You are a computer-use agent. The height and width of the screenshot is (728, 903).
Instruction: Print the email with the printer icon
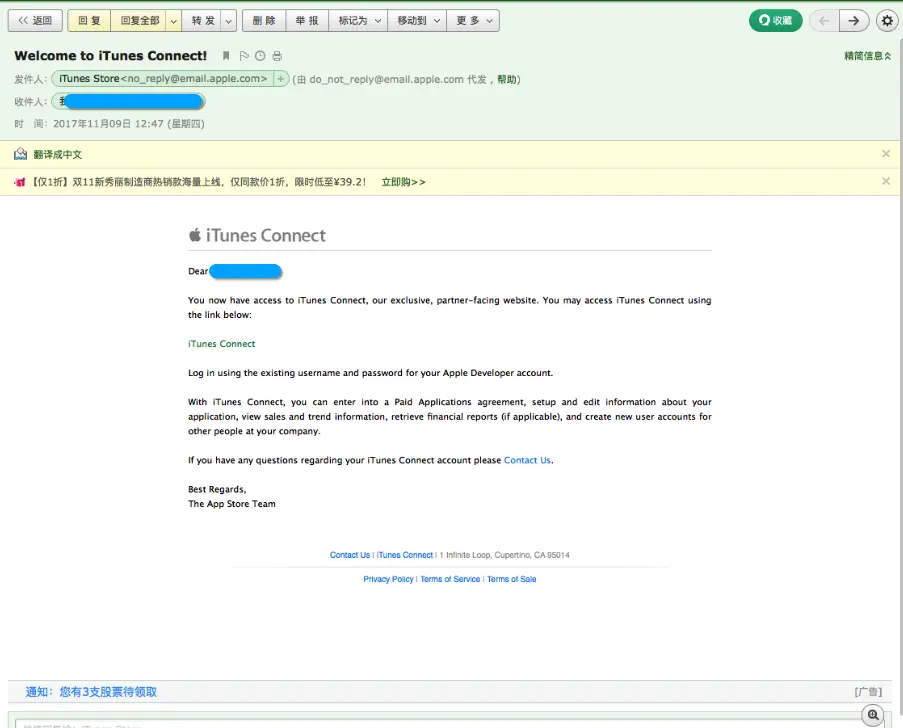(277, 56)
